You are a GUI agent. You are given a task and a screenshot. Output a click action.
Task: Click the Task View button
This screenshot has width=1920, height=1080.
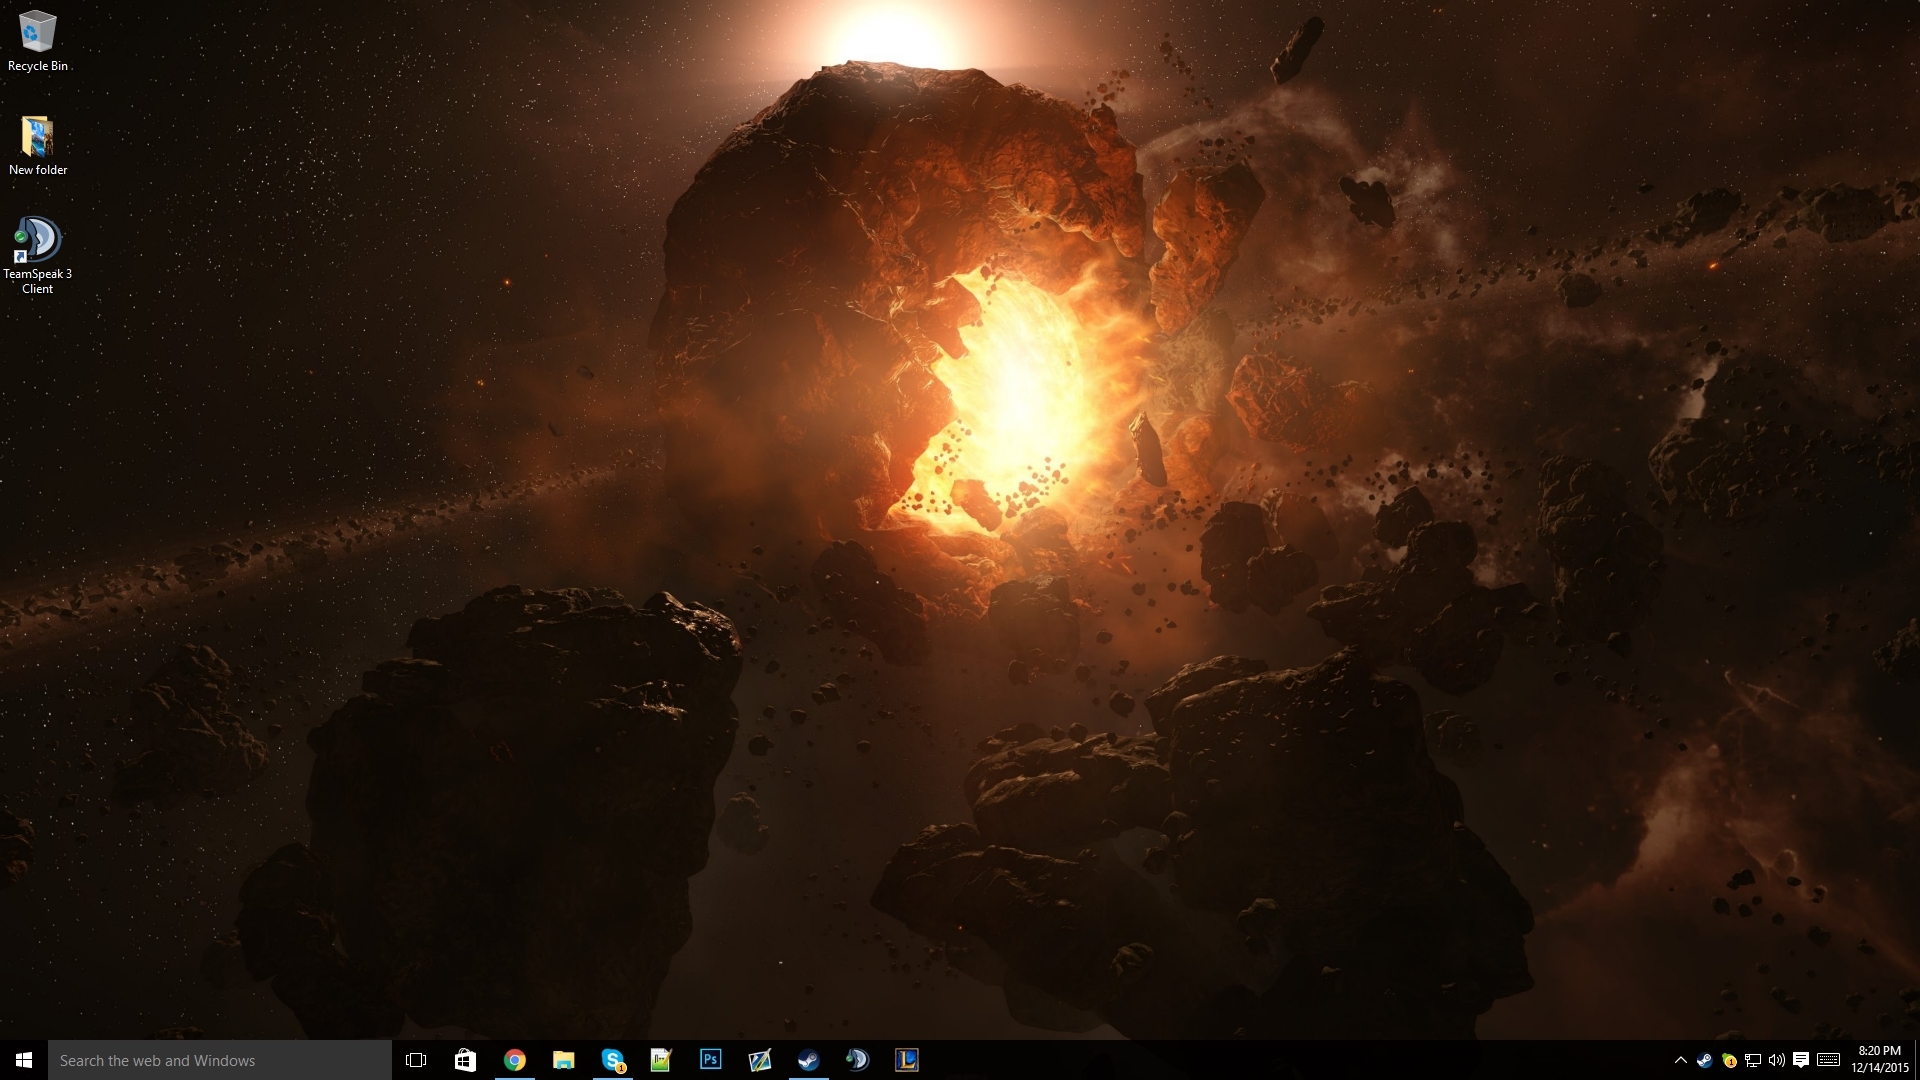click(x=416, y=1060)
